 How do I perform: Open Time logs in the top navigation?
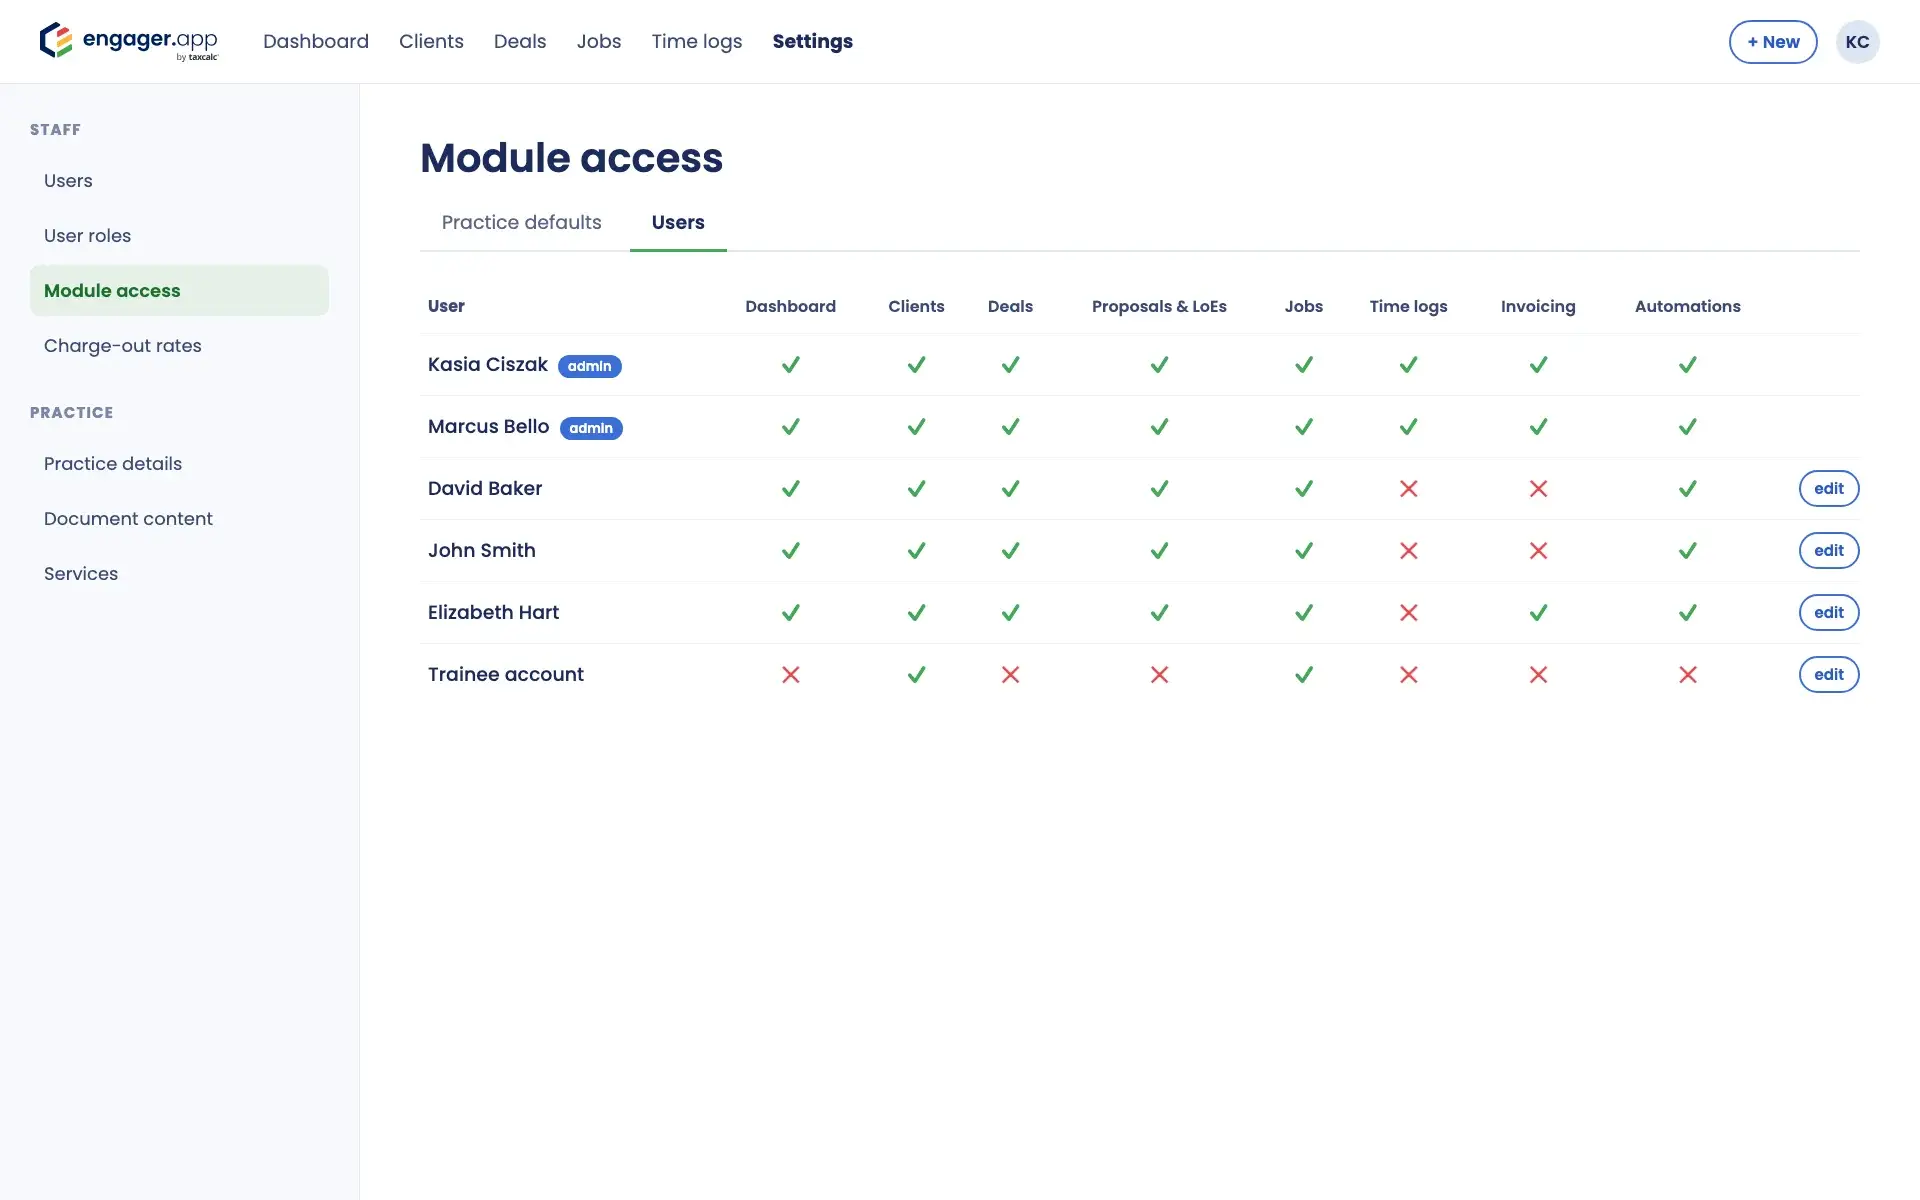[x=697, y=41]
